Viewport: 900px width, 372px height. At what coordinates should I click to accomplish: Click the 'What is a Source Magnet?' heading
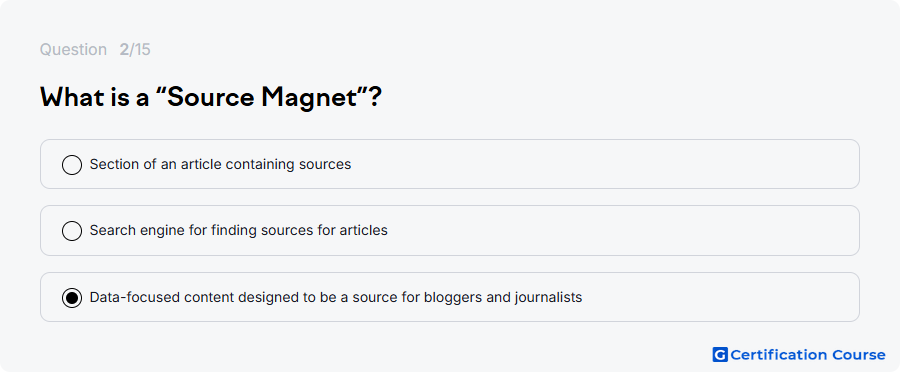click(211, 98)
